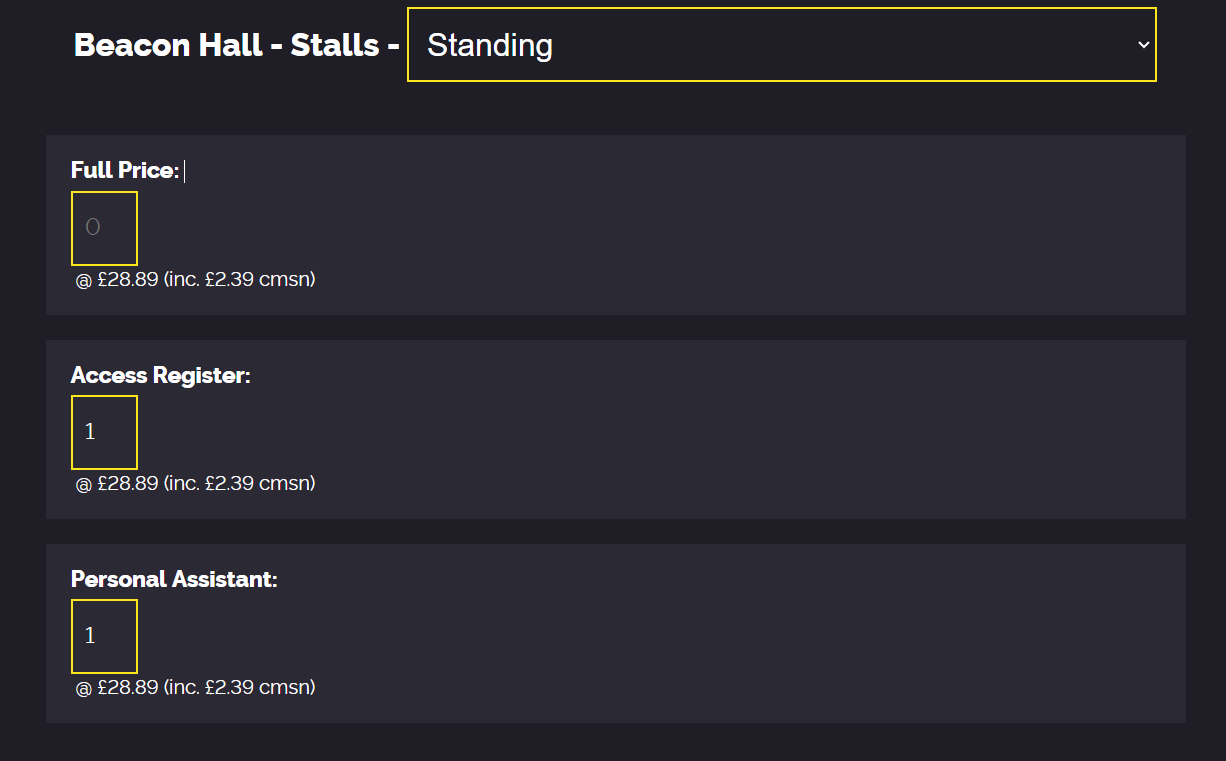Click commission note under Access Register field
1226x761 pixels.
240,484
